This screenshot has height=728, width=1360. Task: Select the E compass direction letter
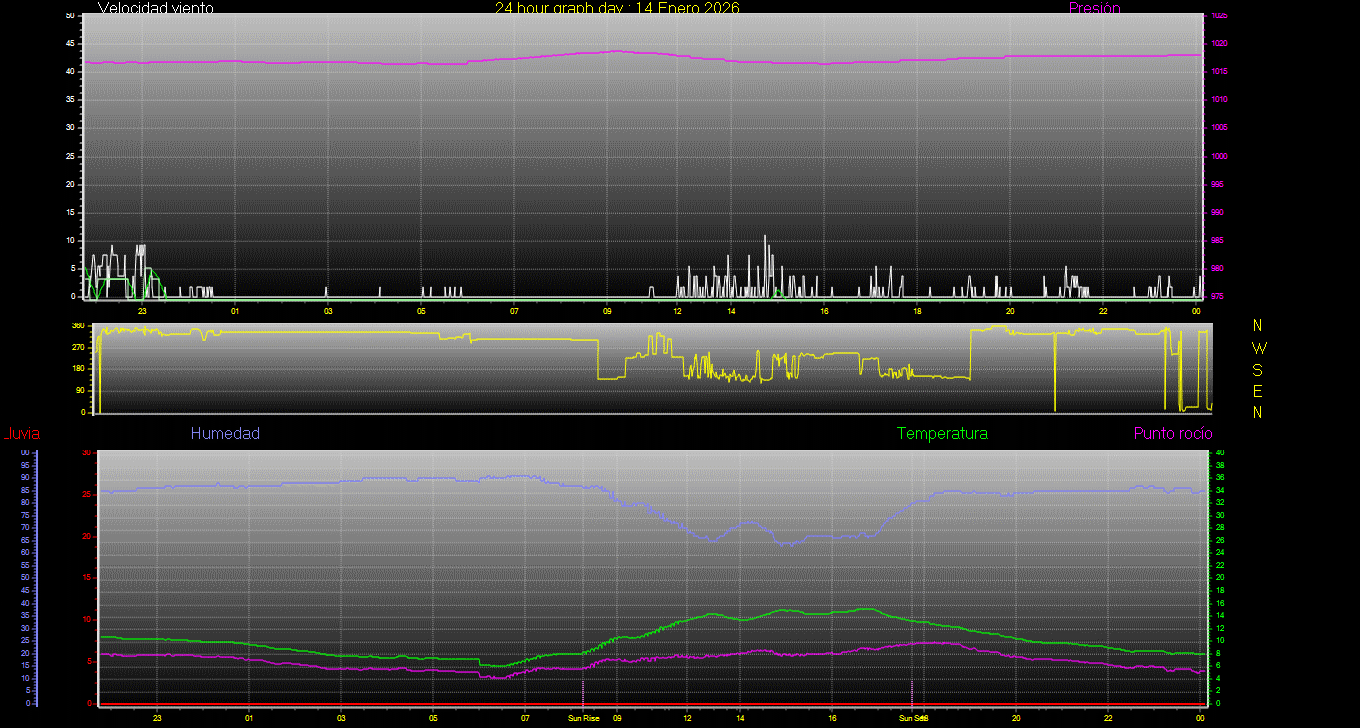point(1258,391)
